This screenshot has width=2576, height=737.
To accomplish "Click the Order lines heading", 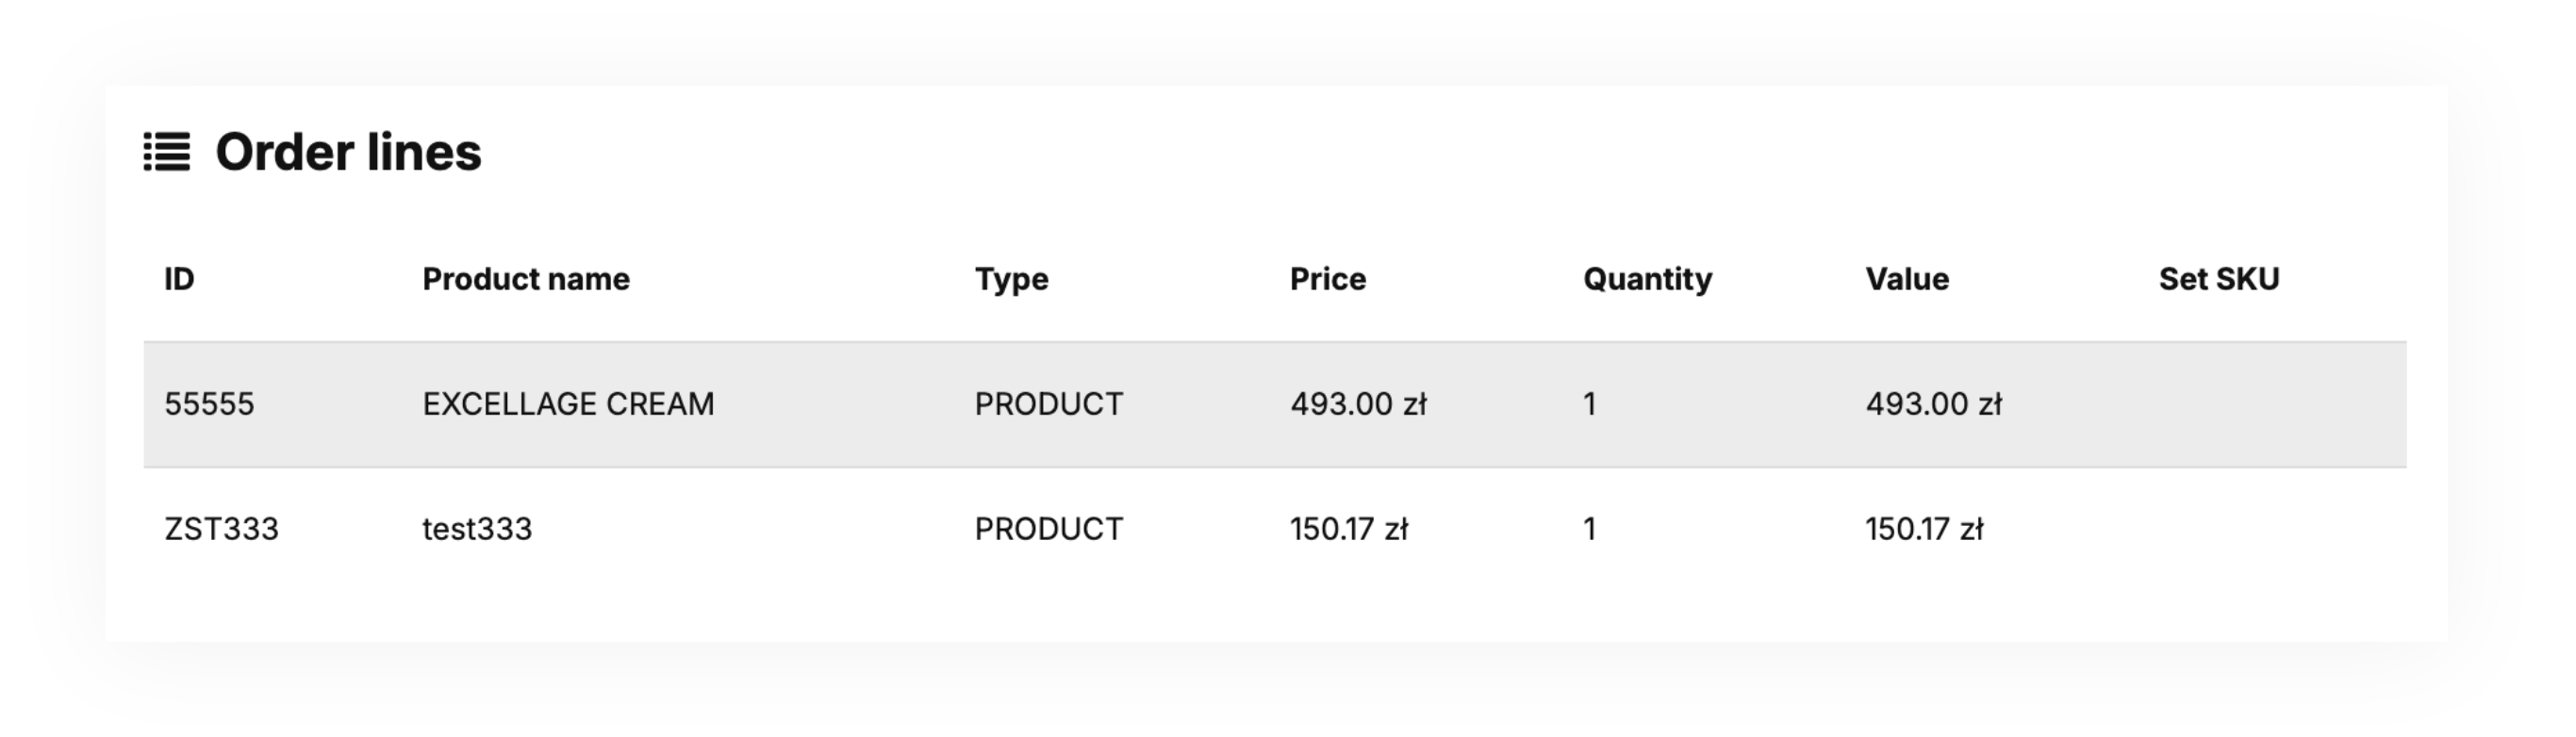I will [x=348, y=152].
